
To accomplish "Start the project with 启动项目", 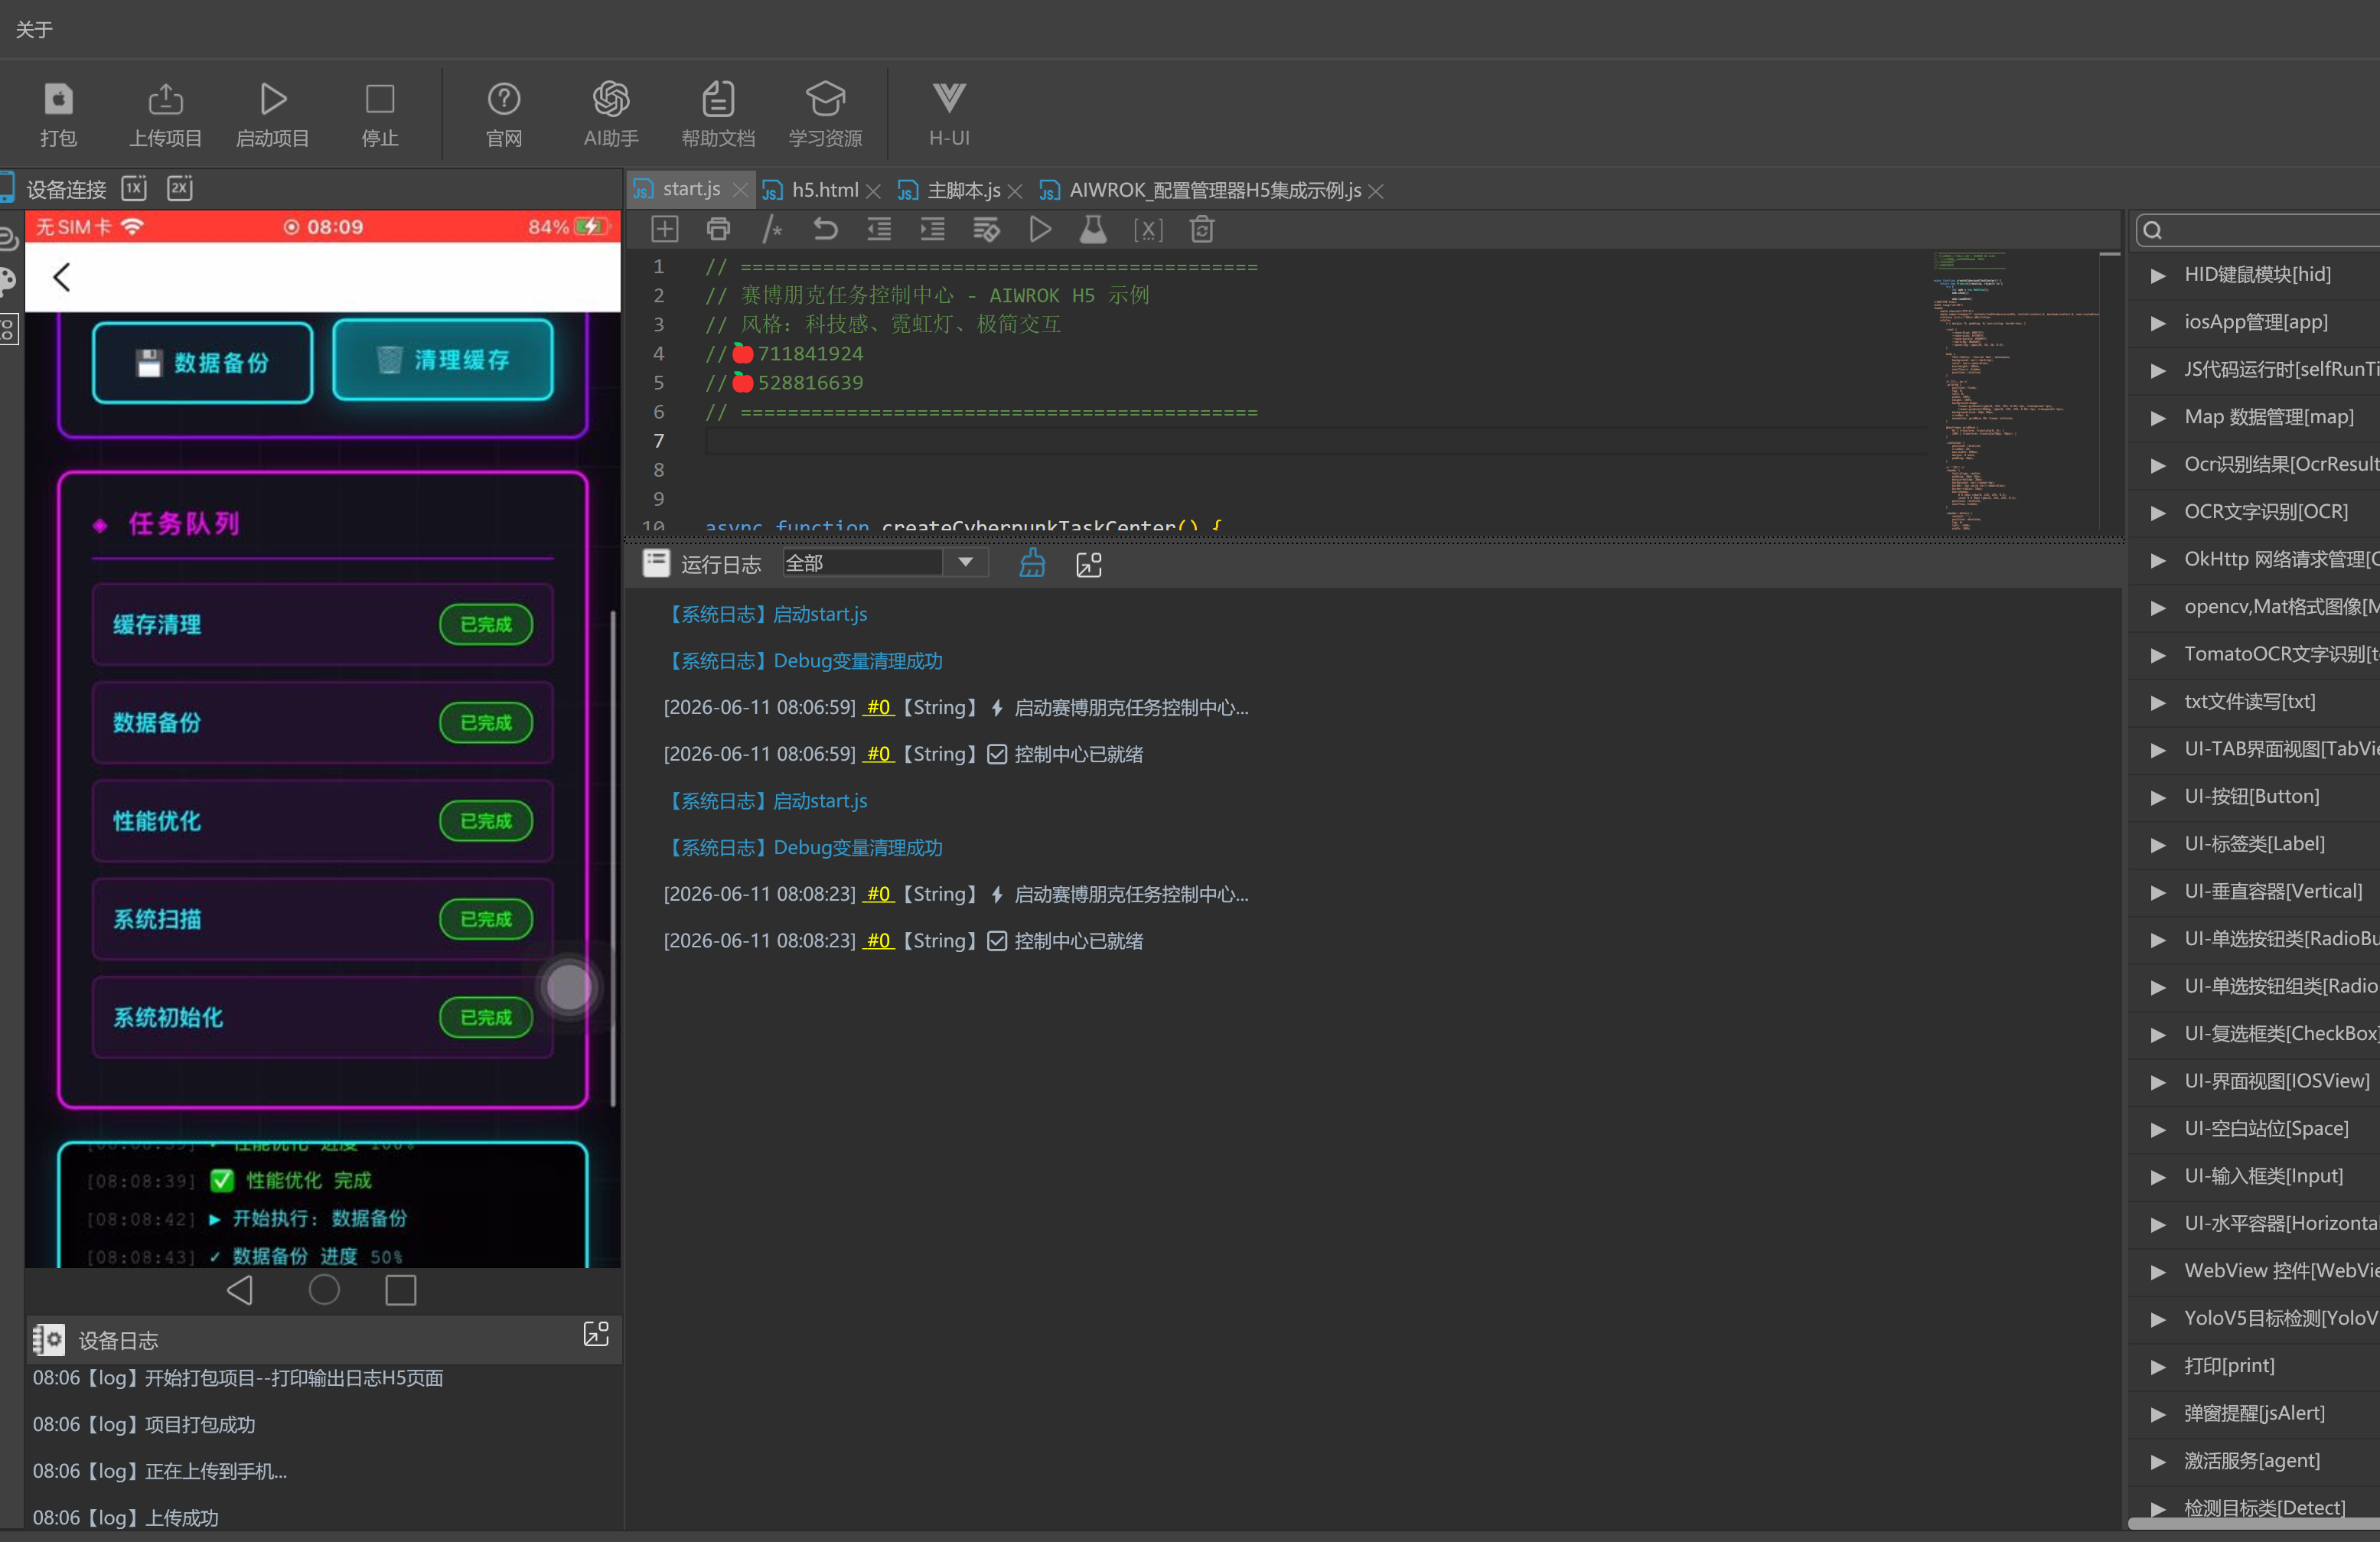I will coord(272,99).
